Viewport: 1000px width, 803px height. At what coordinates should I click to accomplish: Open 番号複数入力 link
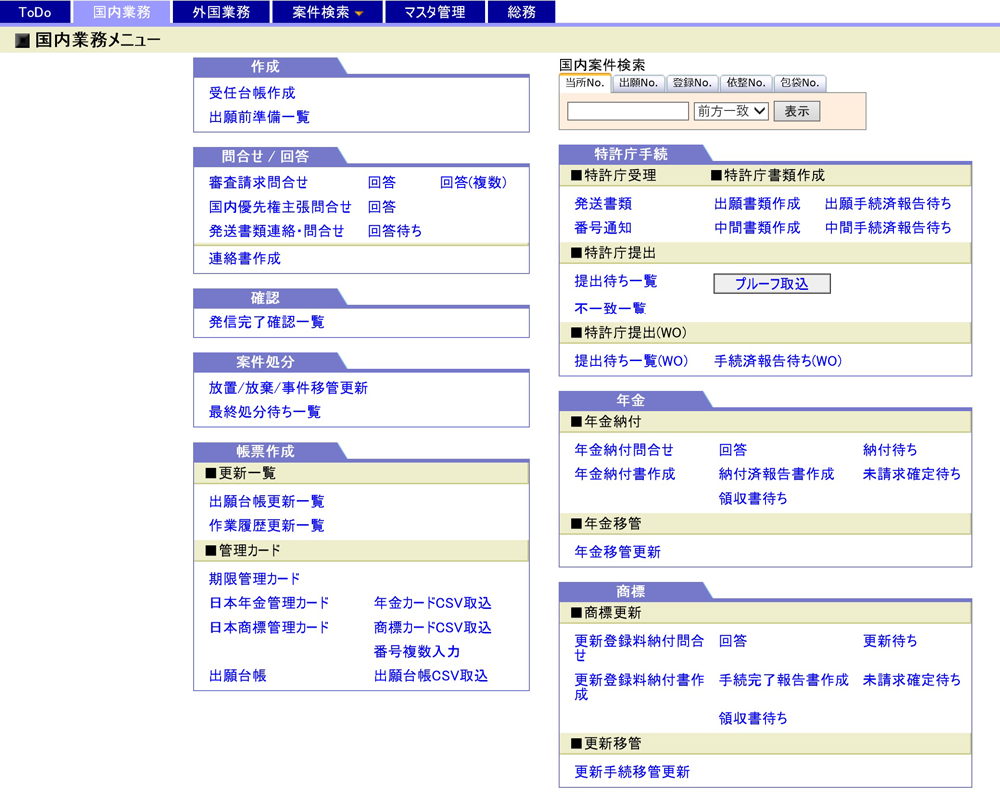pyautogui.click(x=416, y=652)
